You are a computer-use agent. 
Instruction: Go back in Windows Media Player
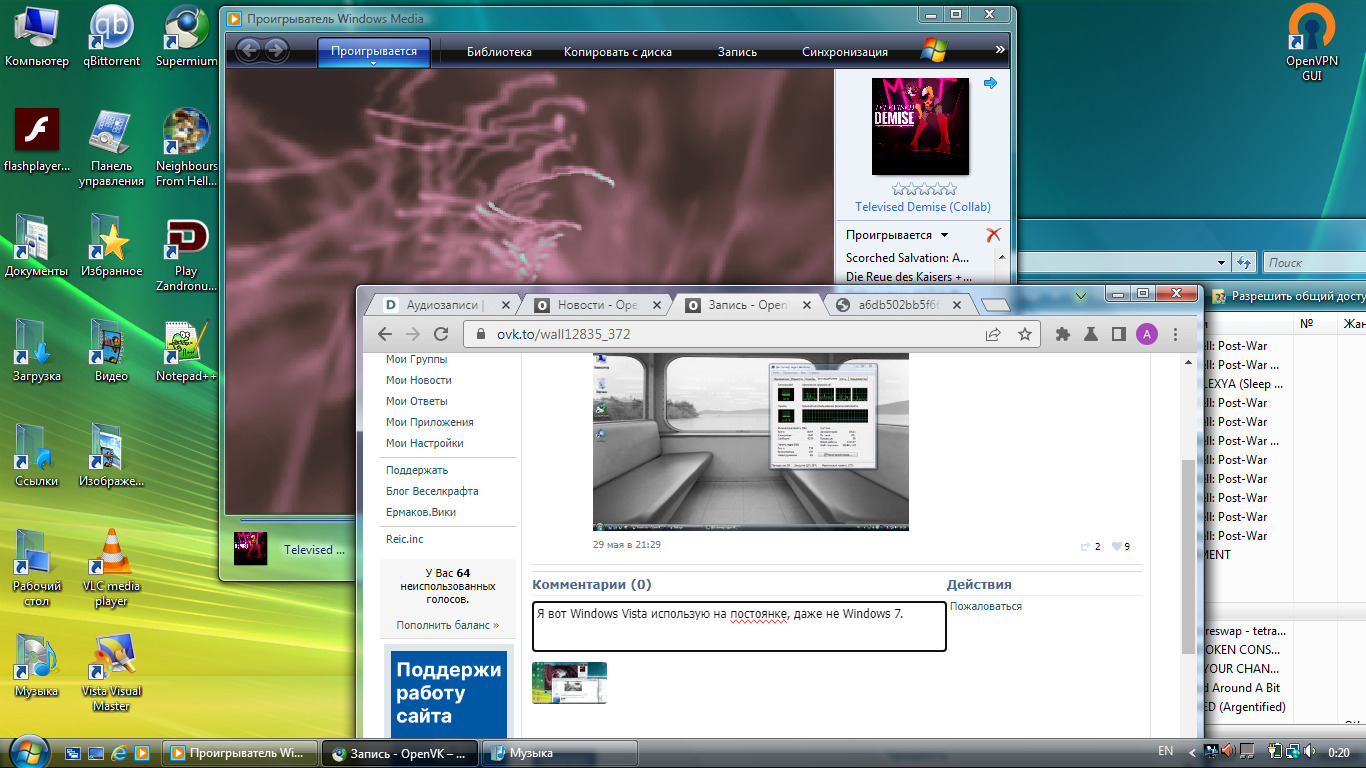pos(248,50)
